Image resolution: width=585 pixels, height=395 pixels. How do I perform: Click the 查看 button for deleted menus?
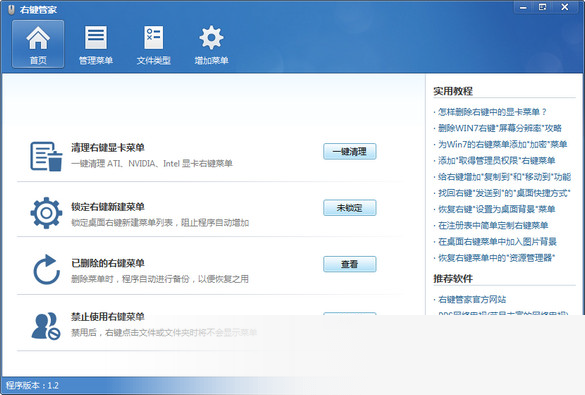[x=350, y=264]
